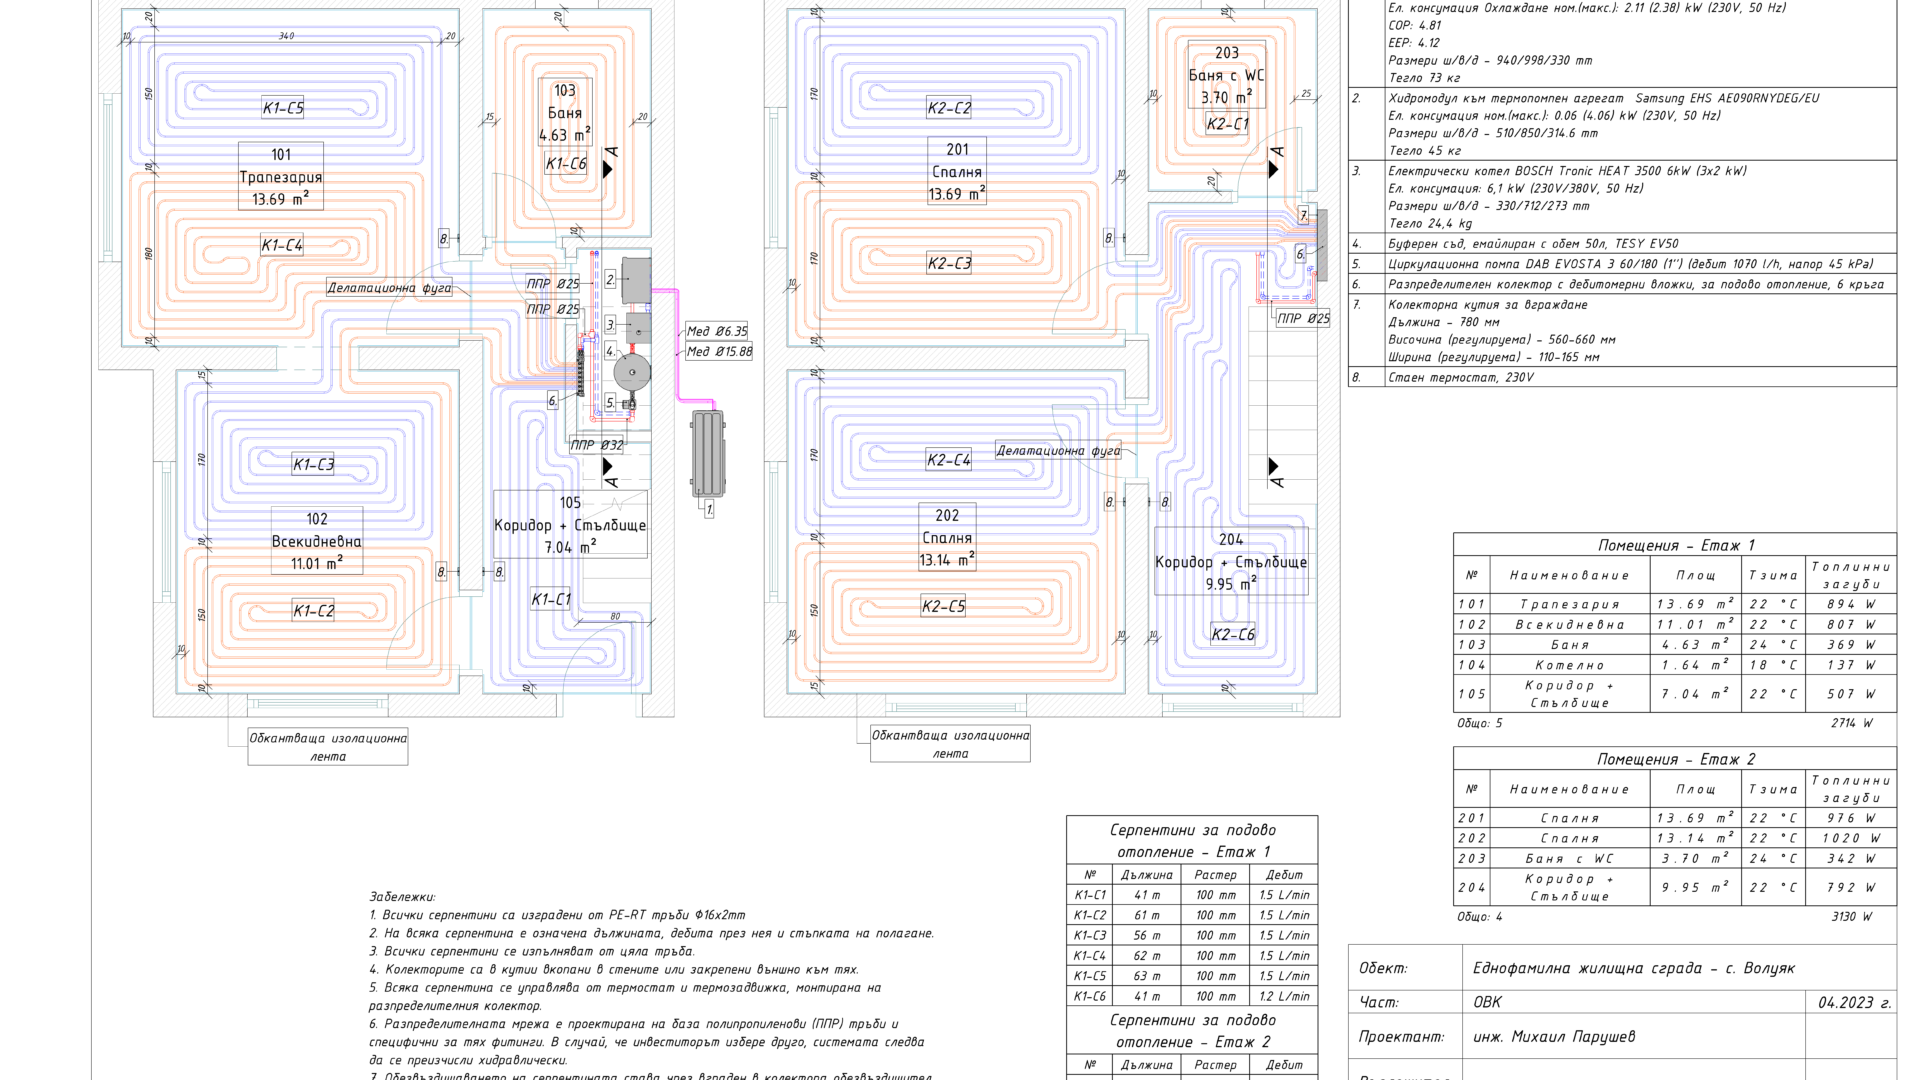Viewport: 1920px width, 1080px height.
Task: Click the Делатационна фуга label near K1-C4
Action: click(x=389, y=288)
